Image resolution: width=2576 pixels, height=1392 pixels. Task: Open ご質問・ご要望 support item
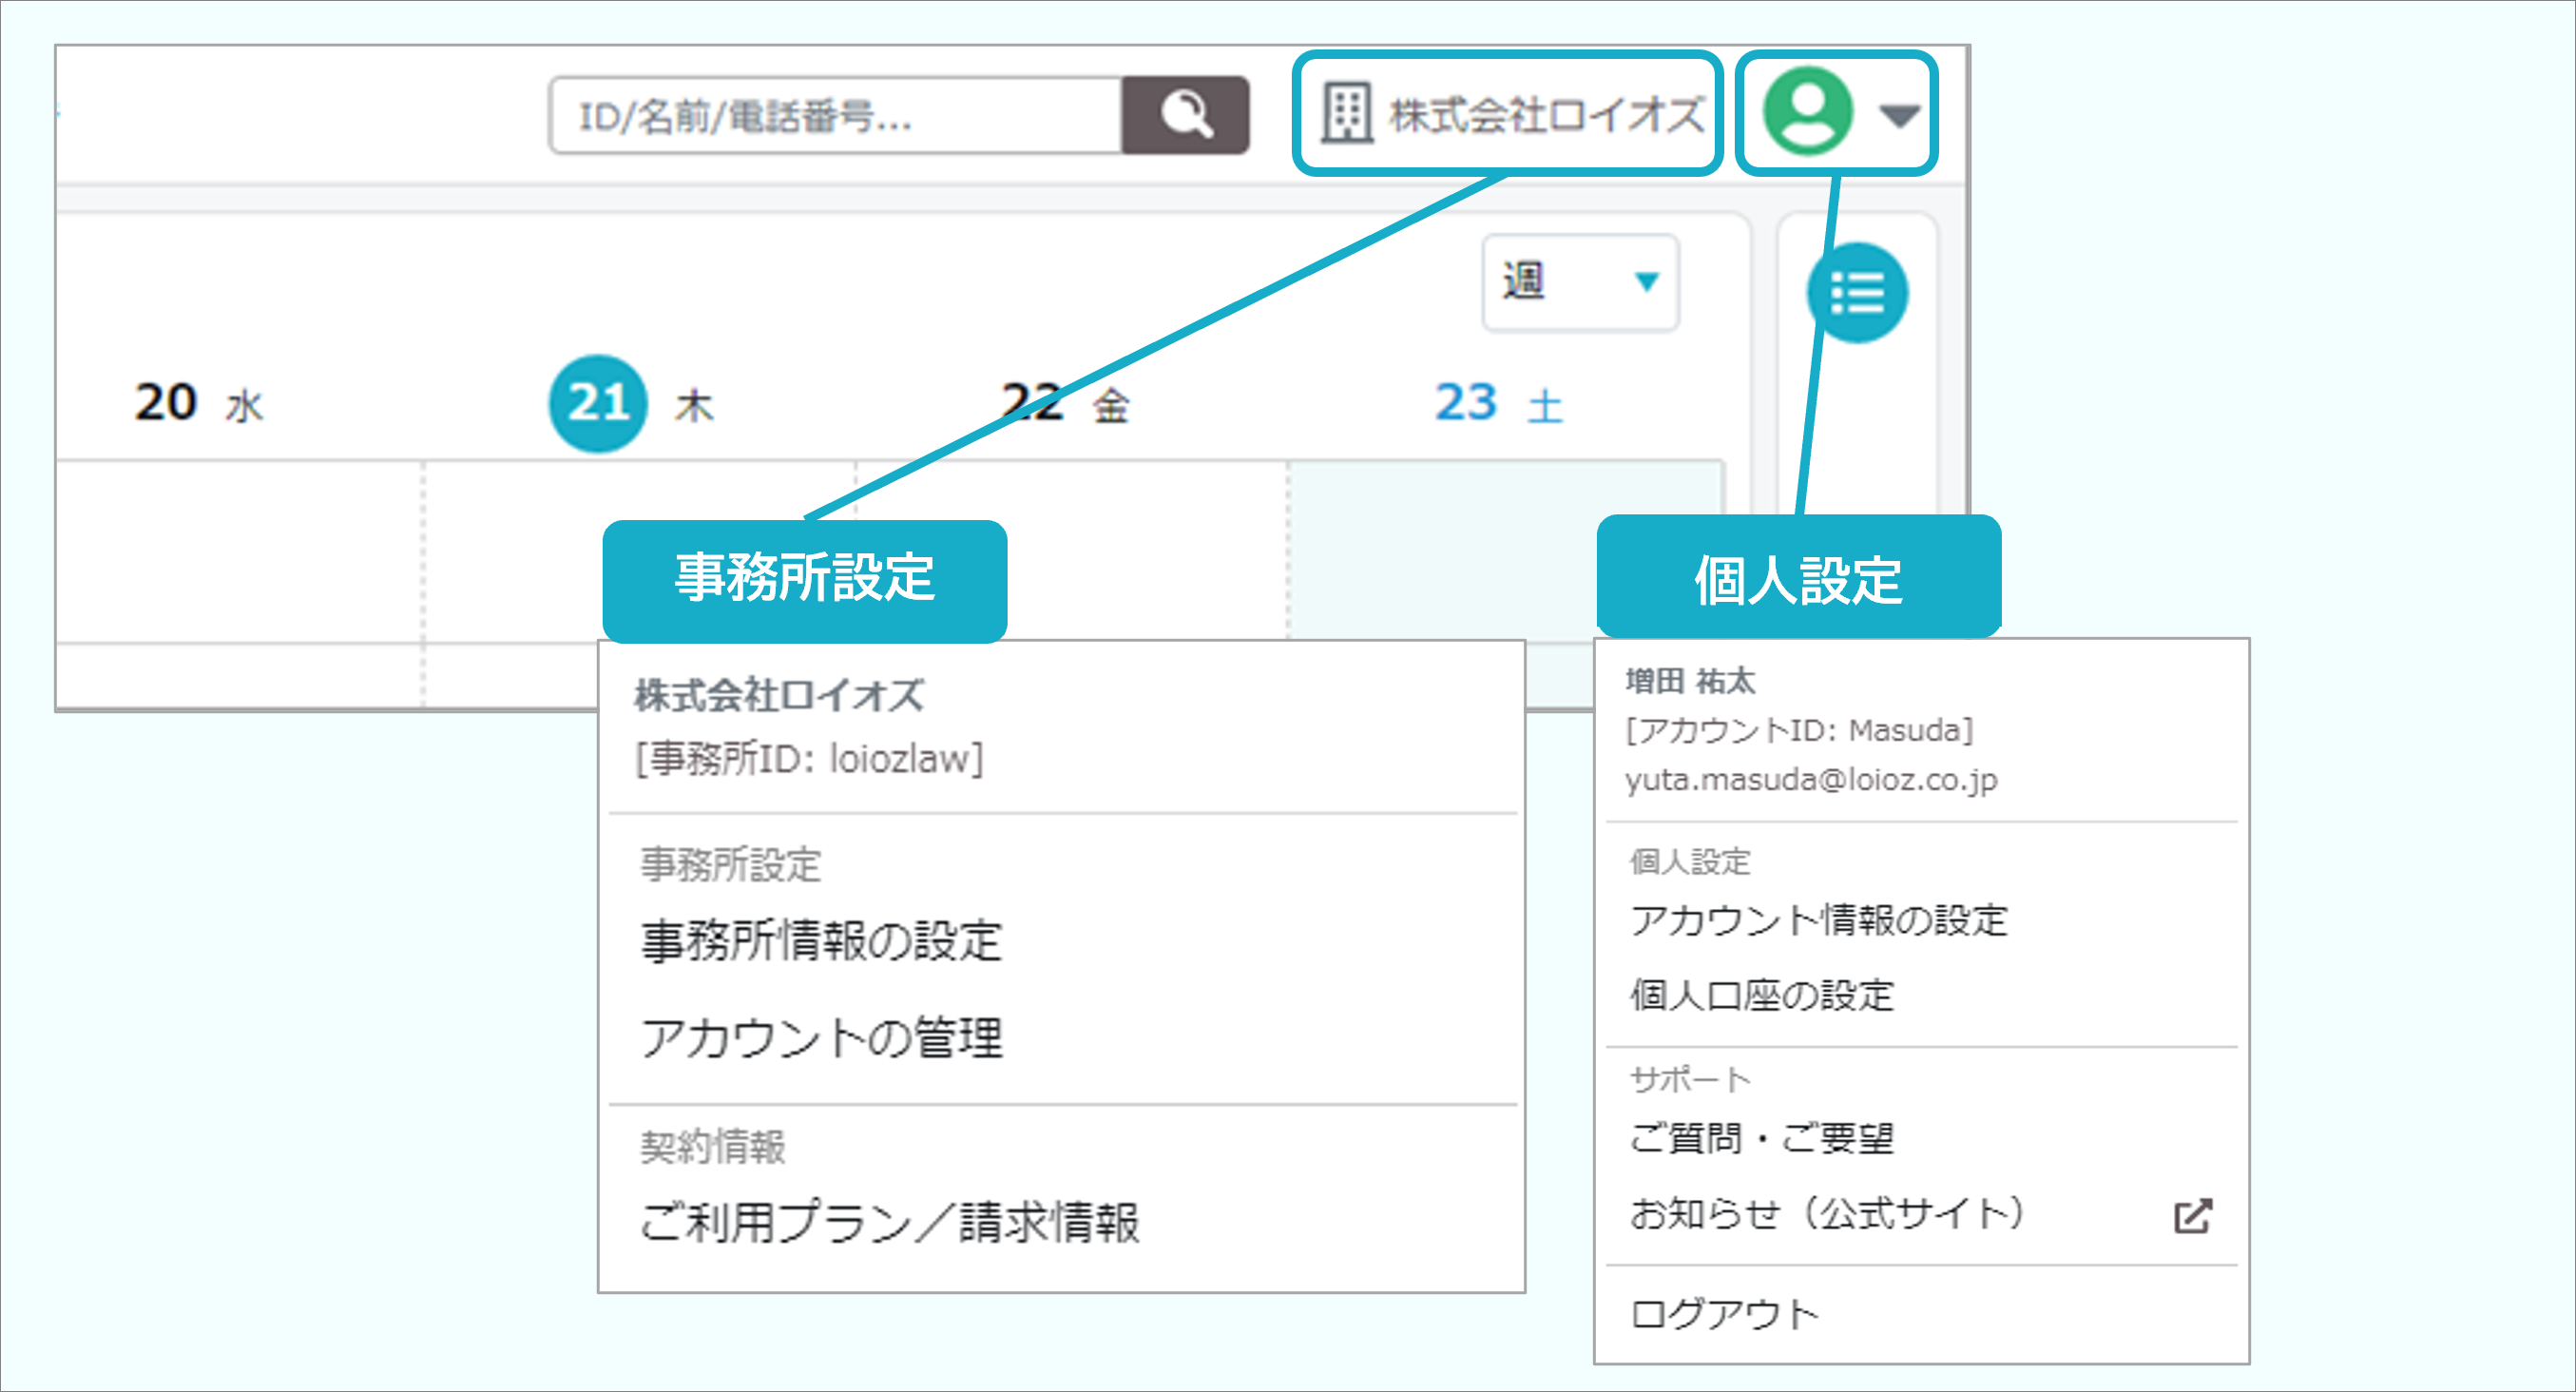1762,1138
